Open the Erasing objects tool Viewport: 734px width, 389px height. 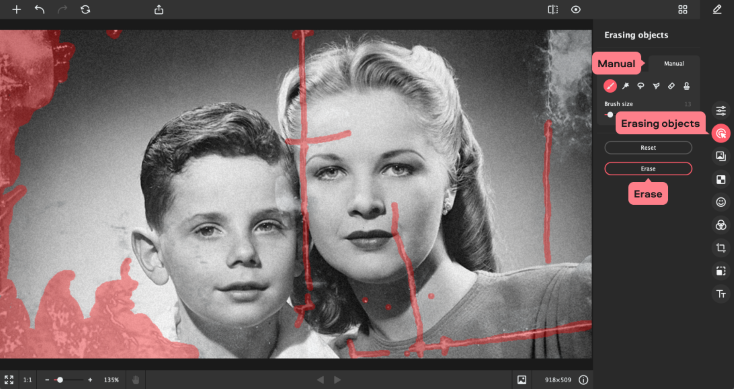[x=721, y=133]
